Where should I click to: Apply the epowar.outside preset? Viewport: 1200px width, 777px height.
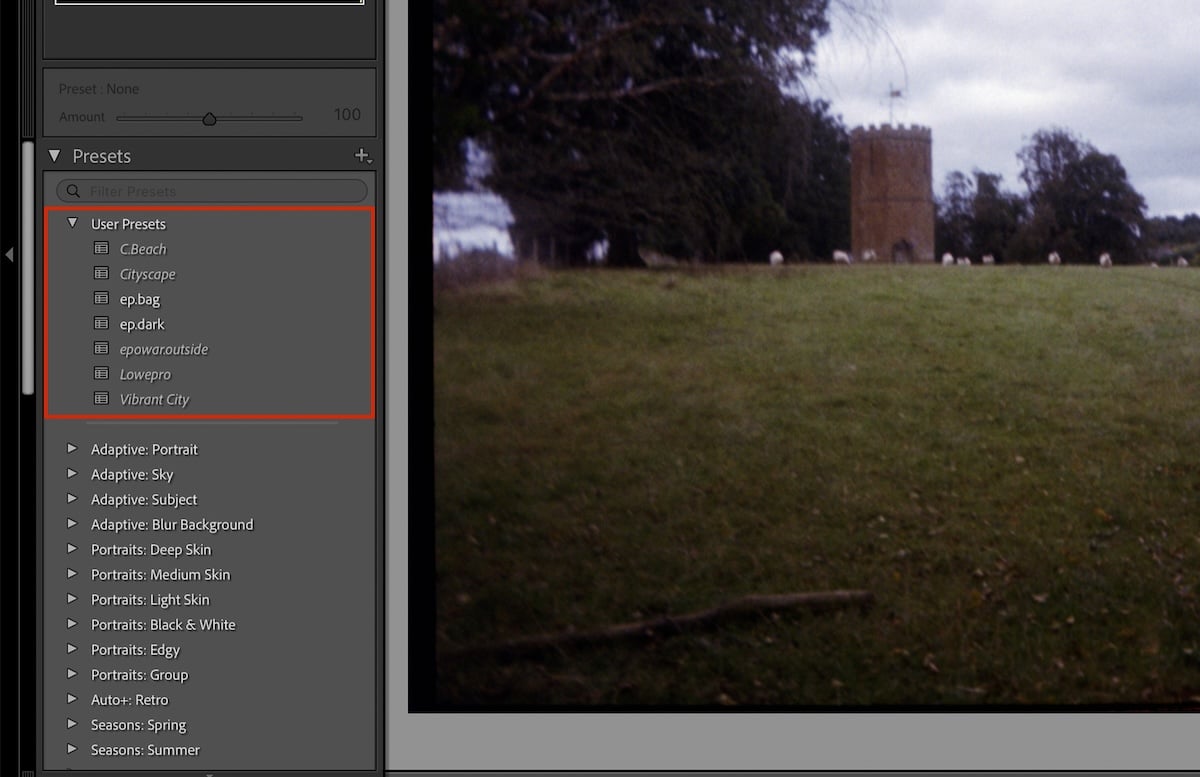tap(163, 348)
